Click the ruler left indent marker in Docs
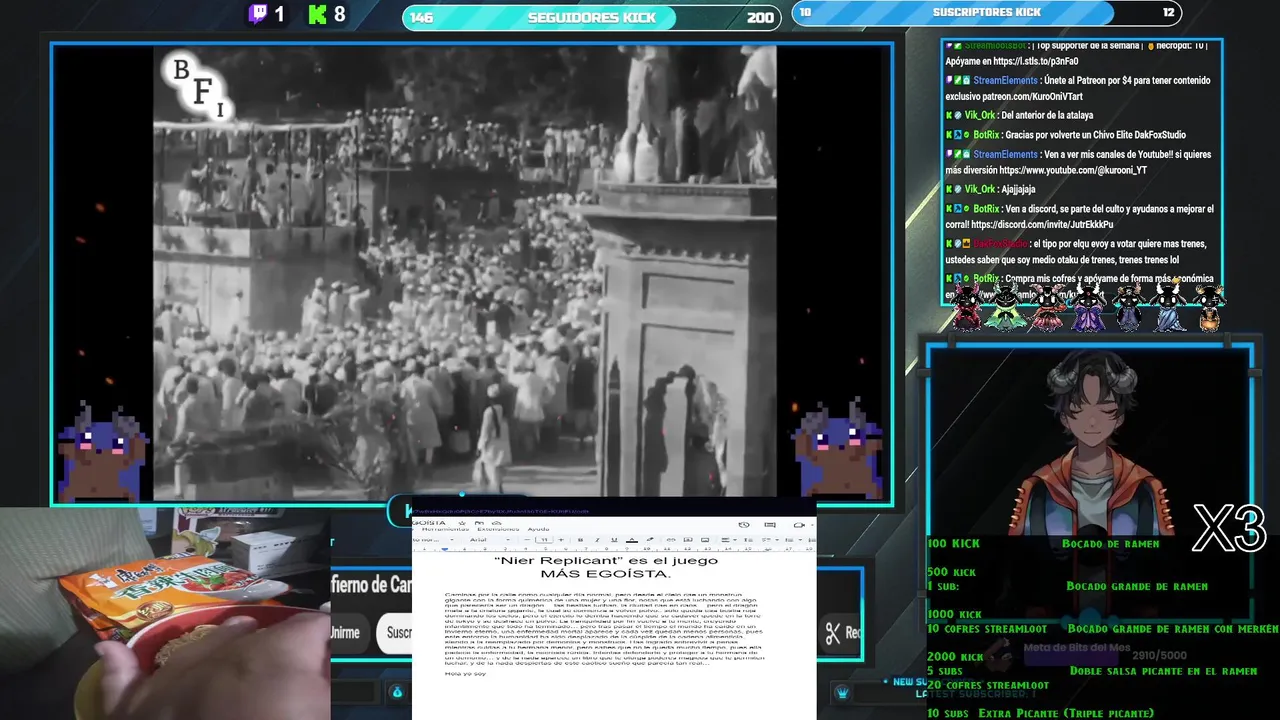1280x720 pixels. 445,550
